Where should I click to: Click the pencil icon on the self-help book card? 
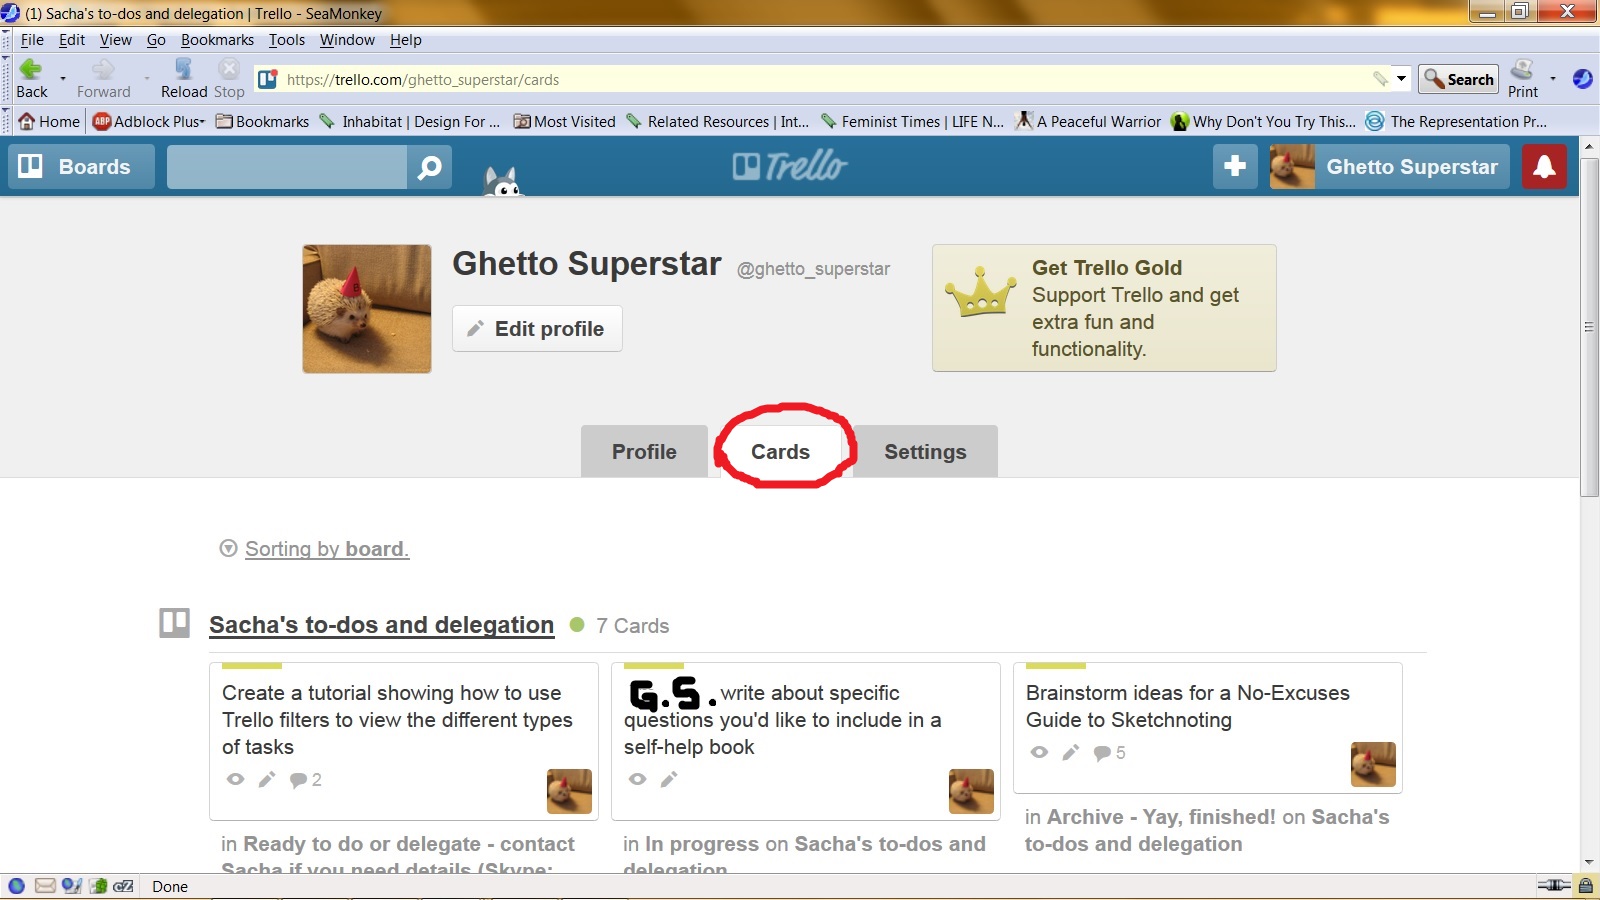pos(669,779)
